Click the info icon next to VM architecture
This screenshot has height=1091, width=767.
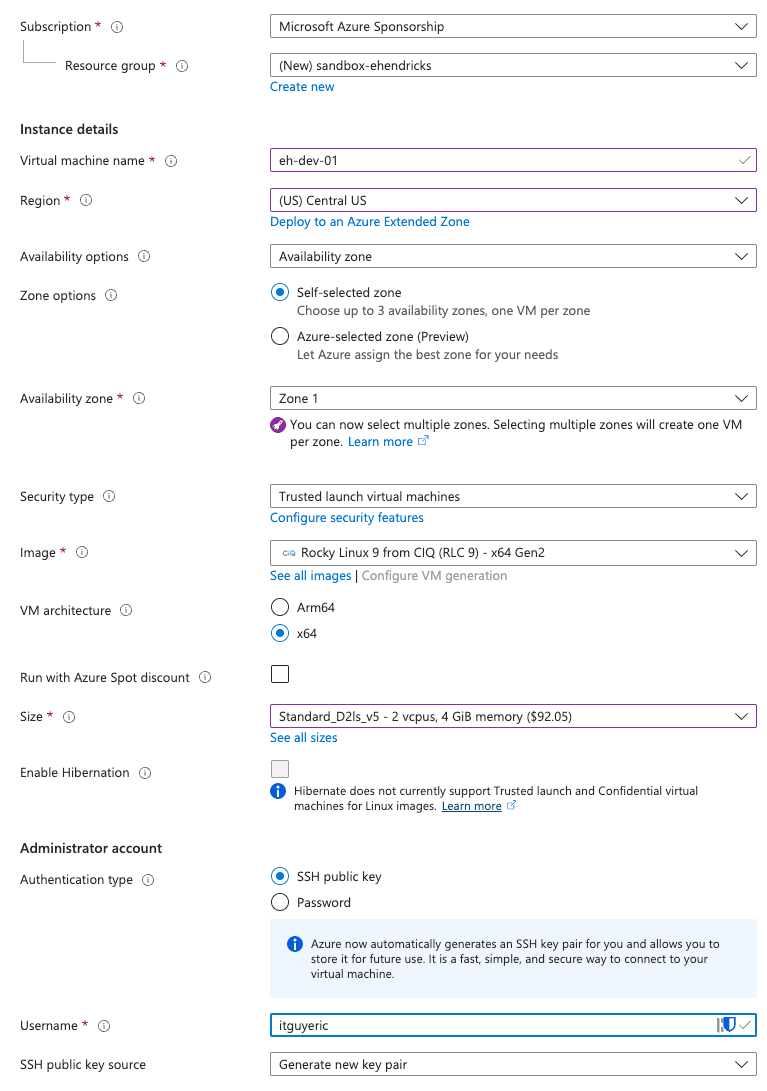coord(126,611)
